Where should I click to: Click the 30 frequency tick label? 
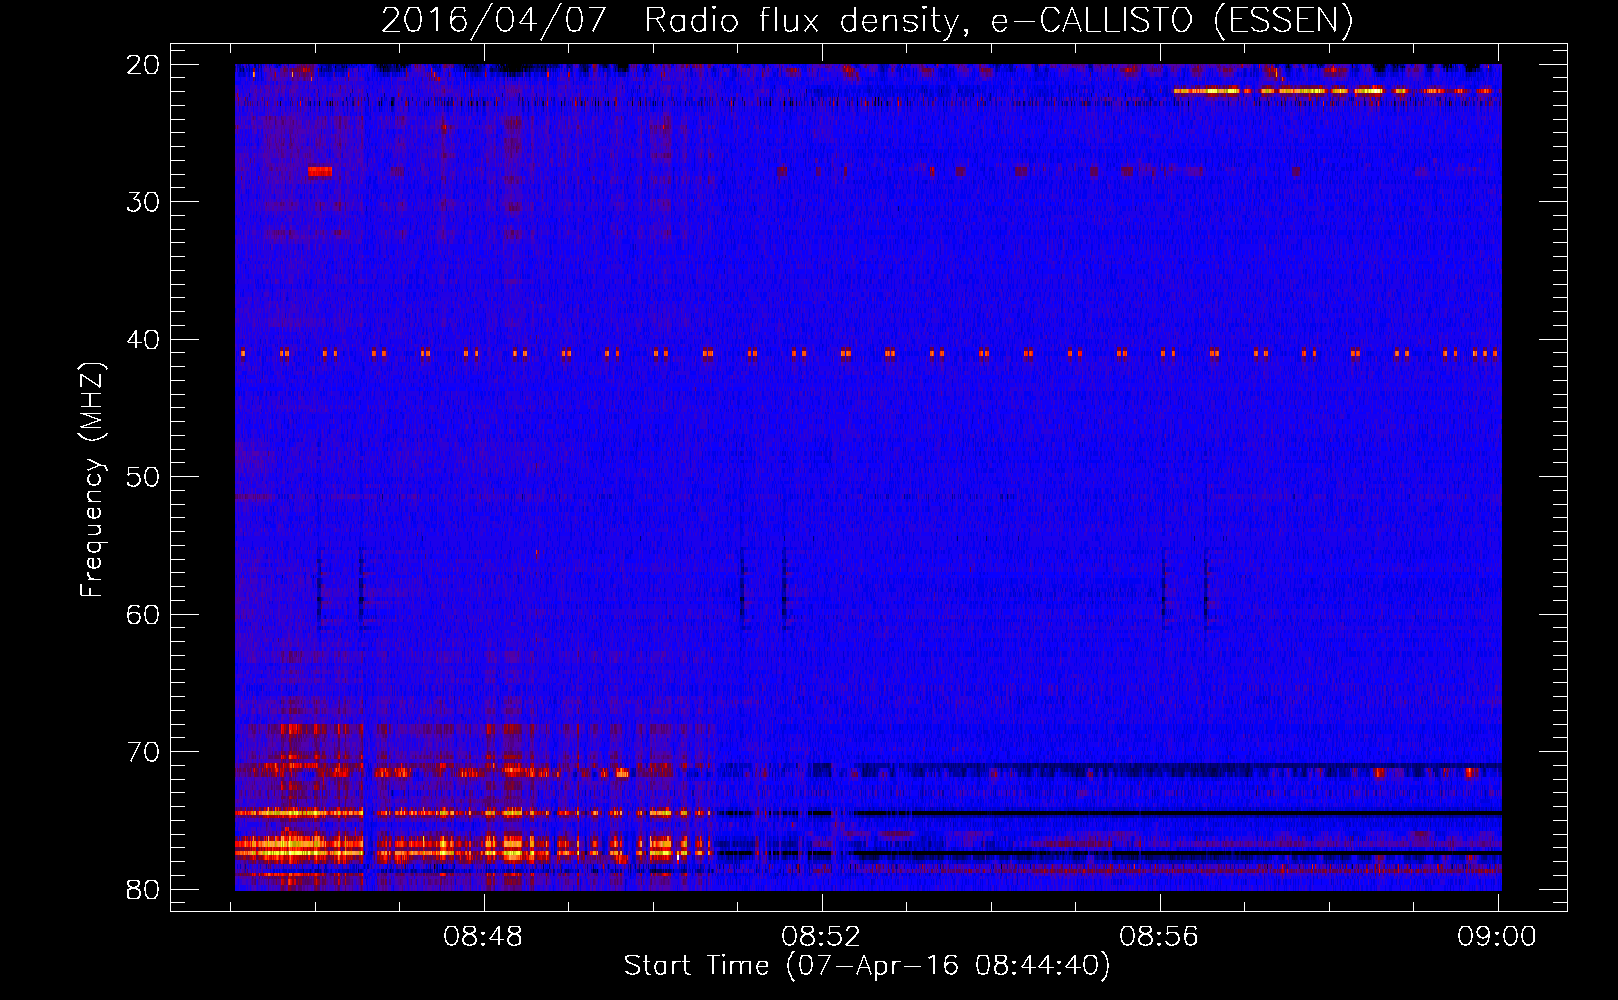point(144,202)
